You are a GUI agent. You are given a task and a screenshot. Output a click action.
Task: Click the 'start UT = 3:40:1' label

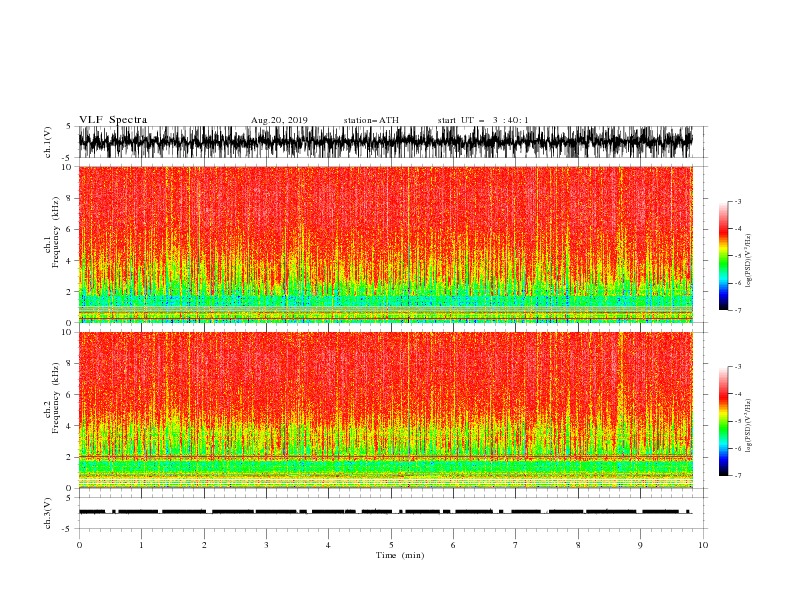tap(483, 120)
